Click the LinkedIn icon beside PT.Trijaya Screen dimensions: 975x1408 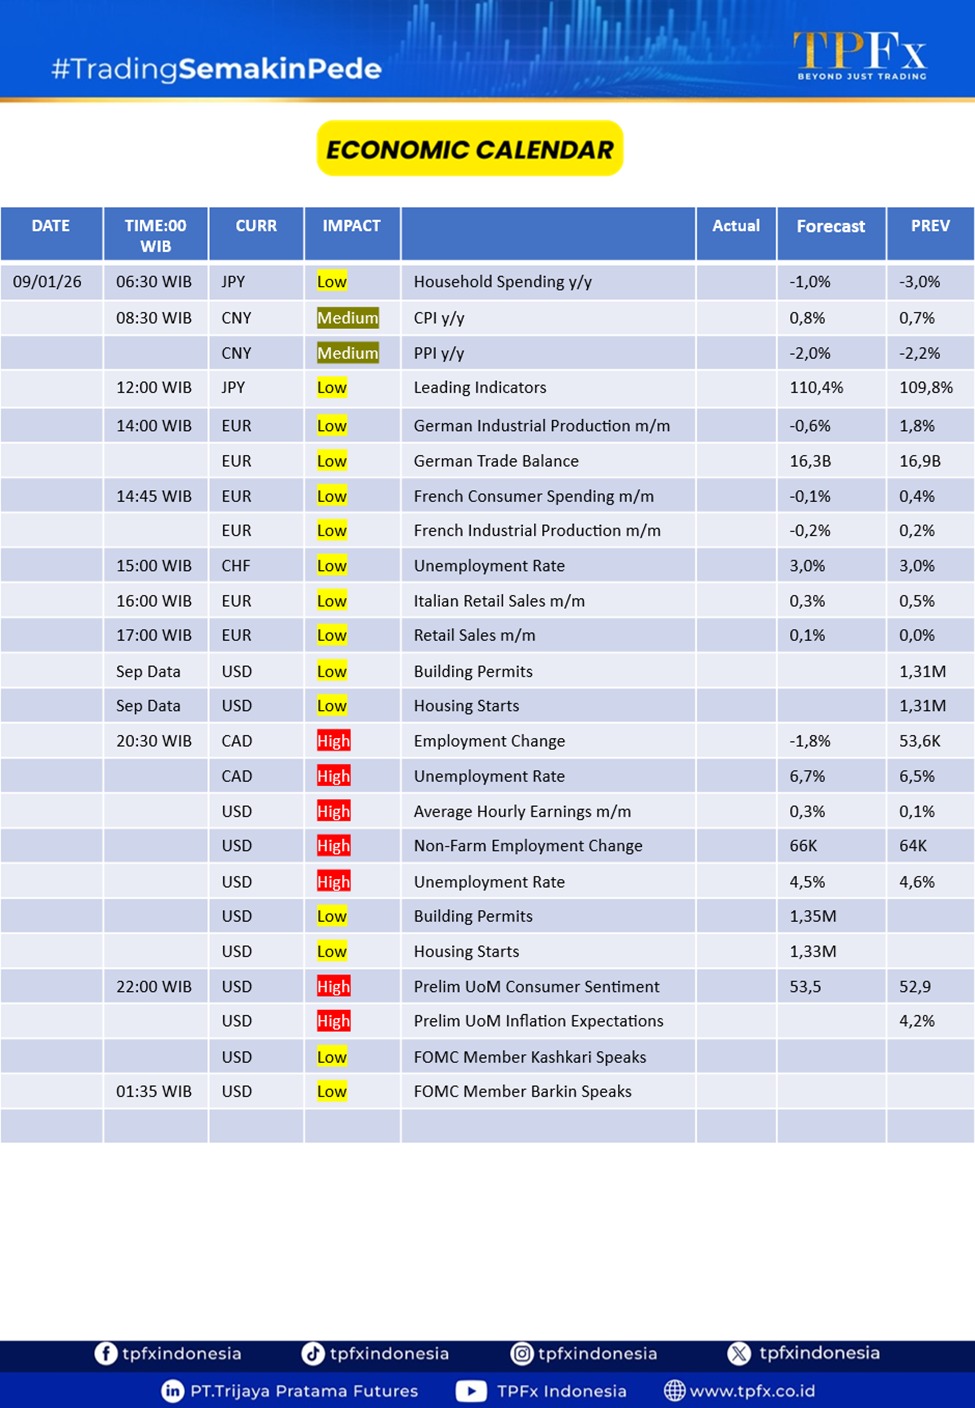point(173,1391)
